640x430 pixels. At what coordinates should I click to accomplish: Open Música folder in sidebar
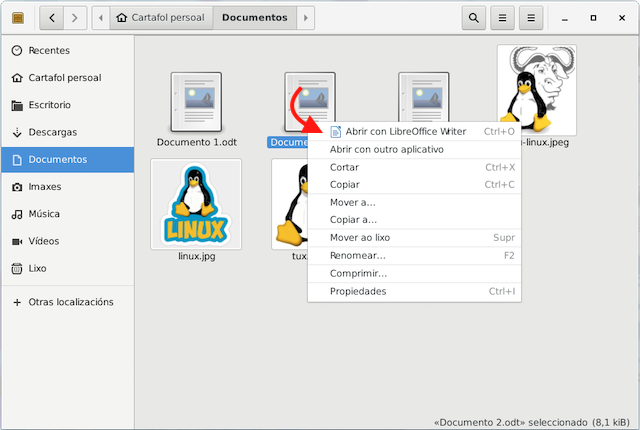pyautogui.click(x=44, y=214)
